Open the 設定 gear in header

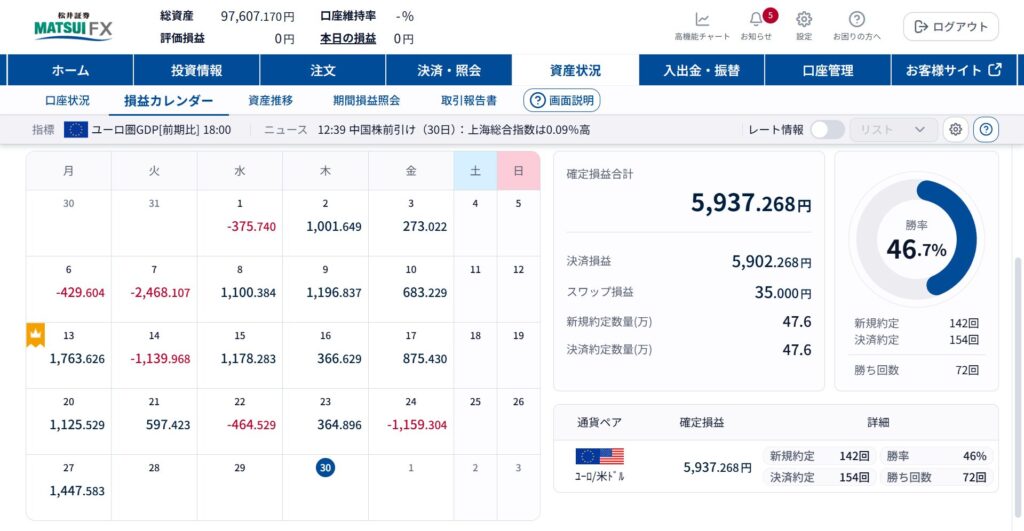click(x=804, y=20)
